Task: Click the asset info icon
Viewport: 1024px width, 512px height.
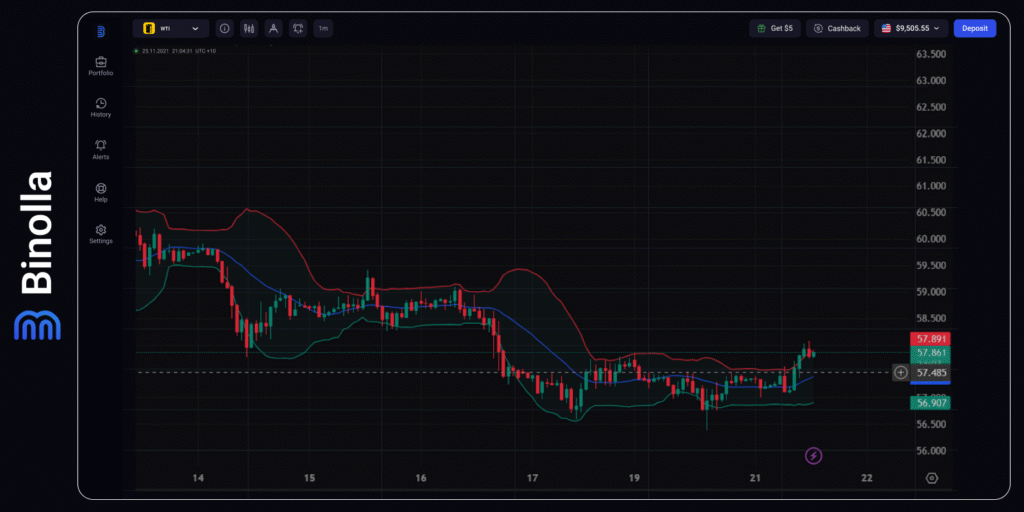Action: click(224, 29)
